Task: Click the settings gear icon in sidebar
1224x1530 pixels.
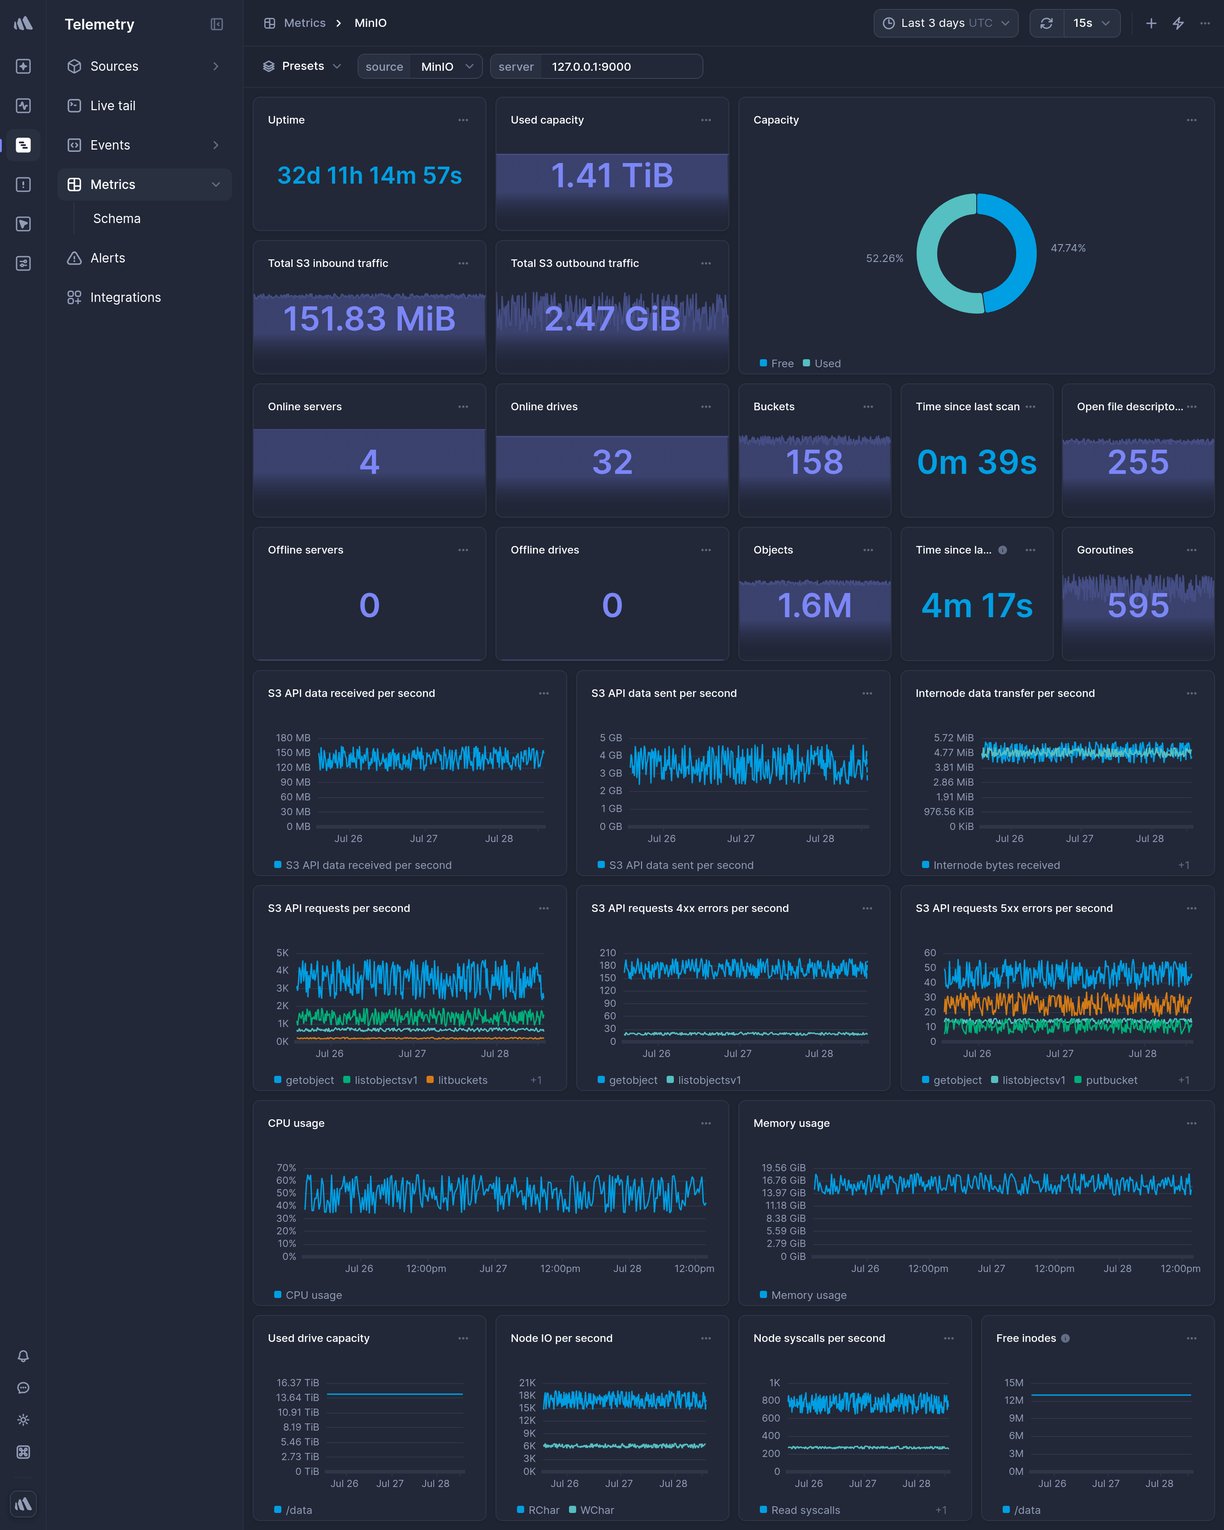Action: (x=23, y=1420)
